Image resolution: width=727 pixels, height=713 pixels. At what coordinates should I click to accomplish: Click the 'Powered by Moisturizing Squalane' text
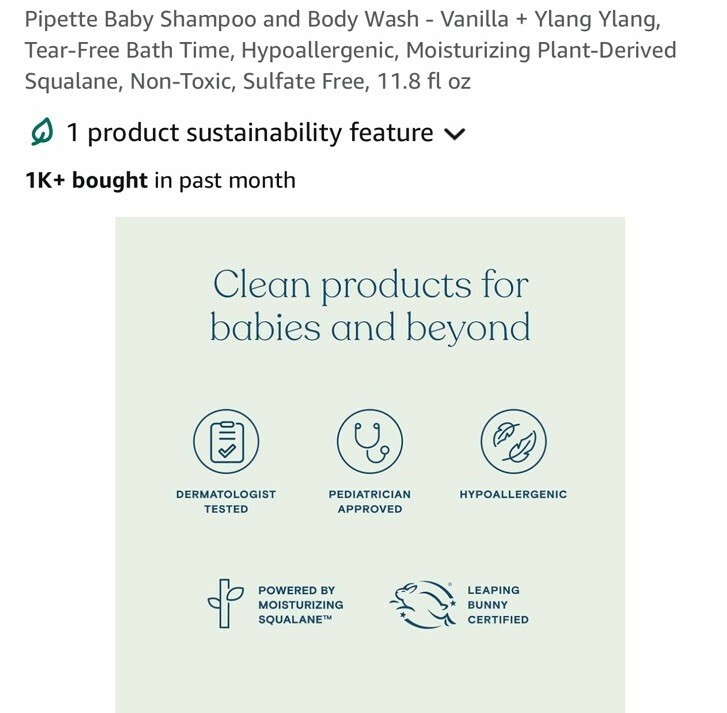[x=300, y=605]
